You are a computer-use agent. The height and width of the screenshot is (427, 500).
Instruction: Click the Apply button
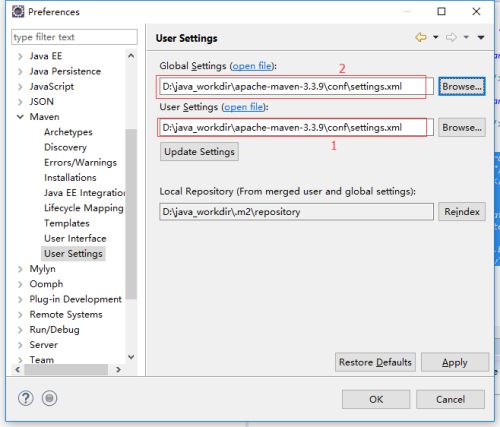click(455, 362)
